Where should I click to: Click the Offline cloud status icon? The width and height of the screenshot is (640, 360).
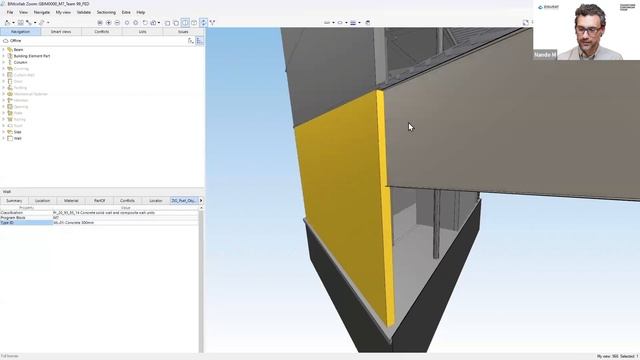pos(5,41)
